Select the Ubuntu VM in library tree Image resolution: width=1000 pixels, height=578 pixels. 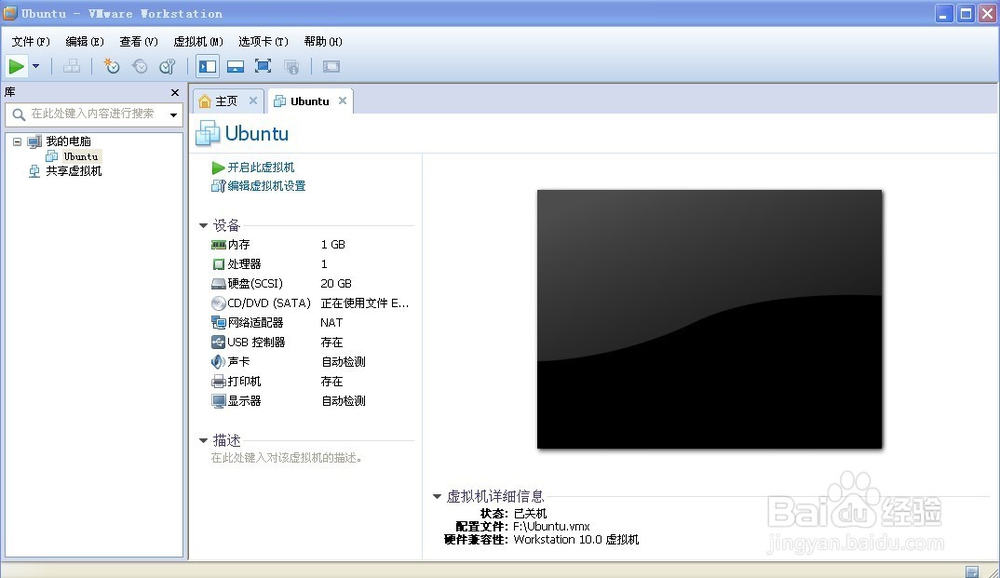pyautogui.click(x=81, y=156)
